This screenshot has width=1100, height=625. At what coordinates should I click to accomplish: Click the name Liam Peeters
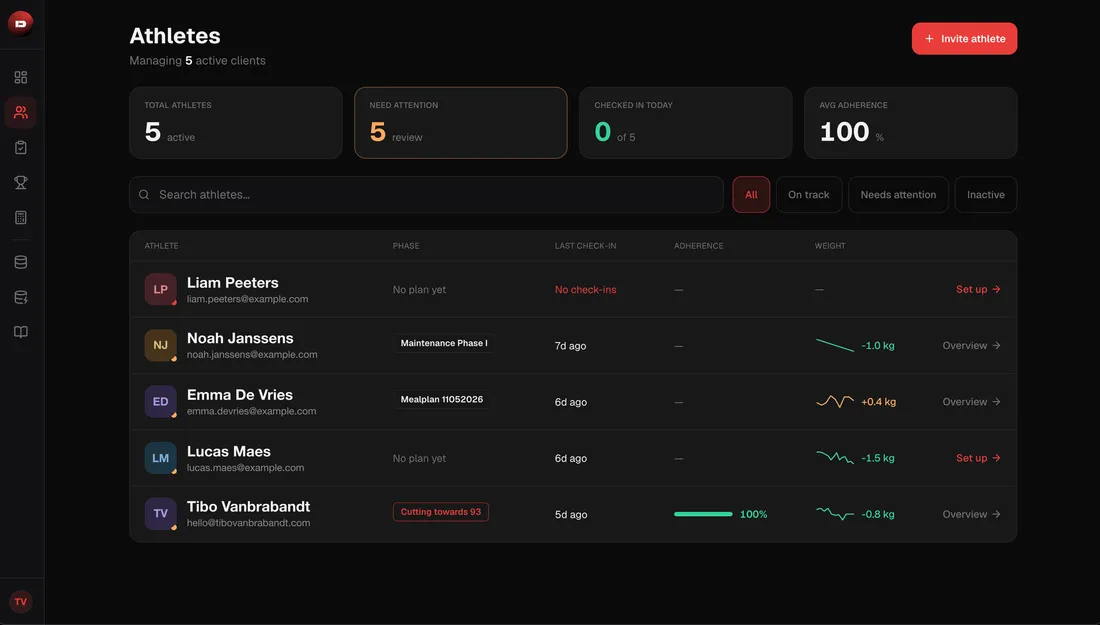pyautogui.click(x=232, y=283)
